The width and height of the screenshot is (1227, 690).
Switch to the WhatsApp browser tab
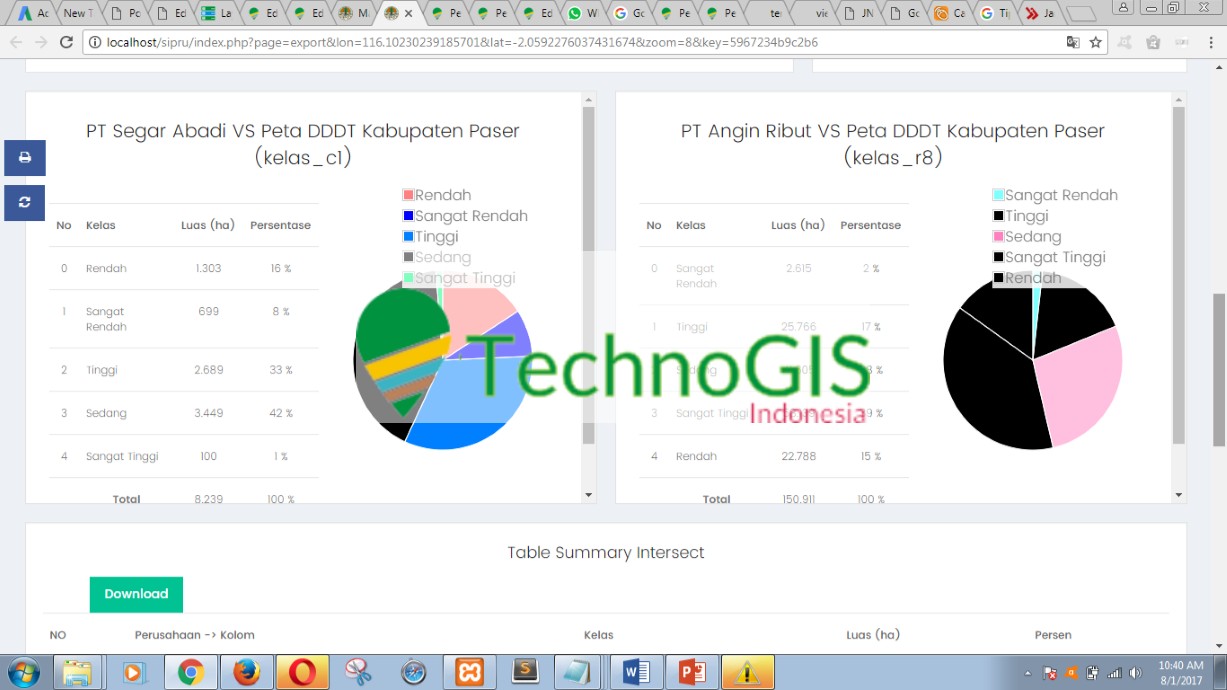click(582, 14)
